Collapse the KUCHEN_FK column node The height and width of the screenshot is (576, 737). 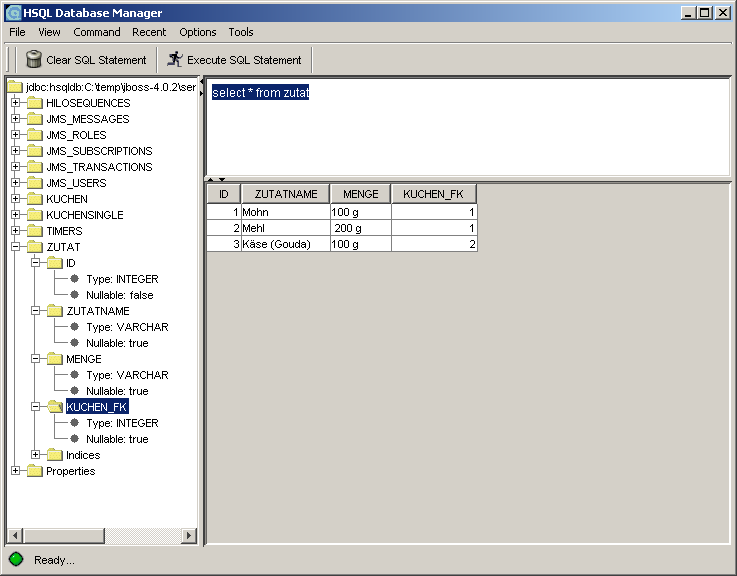(x=35, y=406)
